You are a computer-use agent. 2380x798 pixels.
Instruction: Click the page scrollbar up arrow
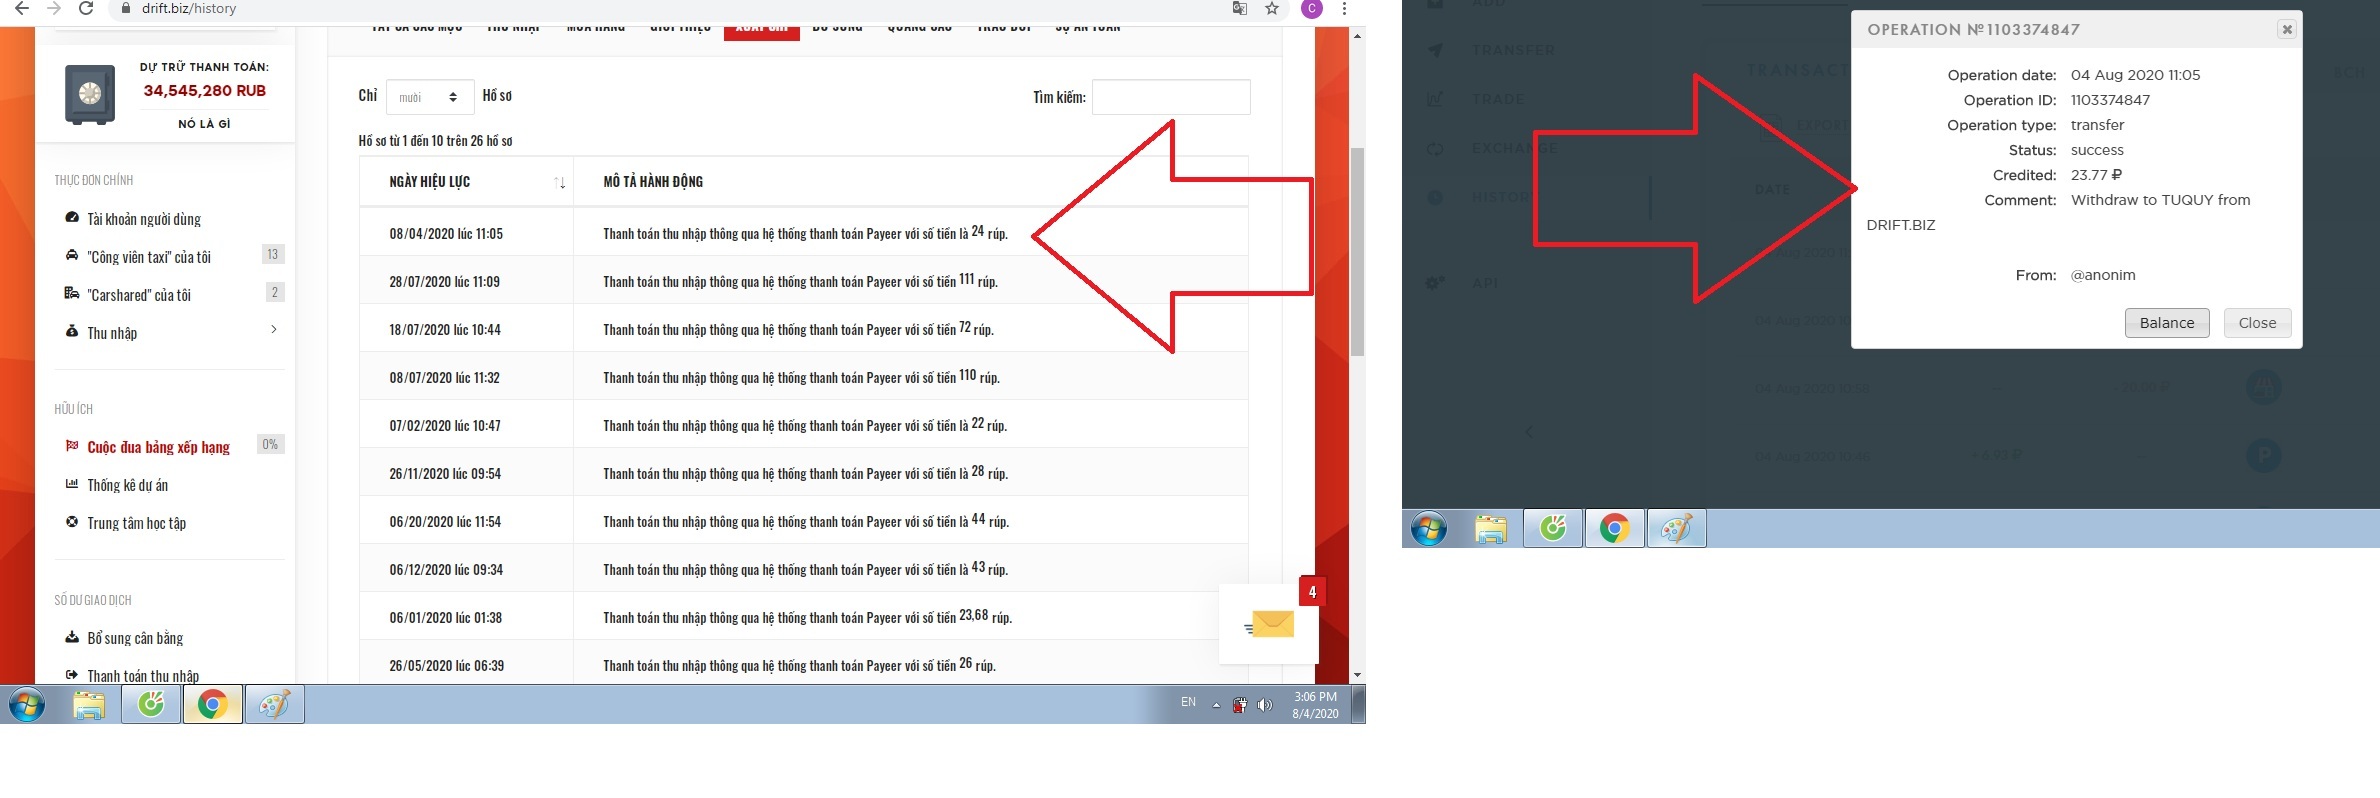pyautogui.click(x=1357, y=36)
